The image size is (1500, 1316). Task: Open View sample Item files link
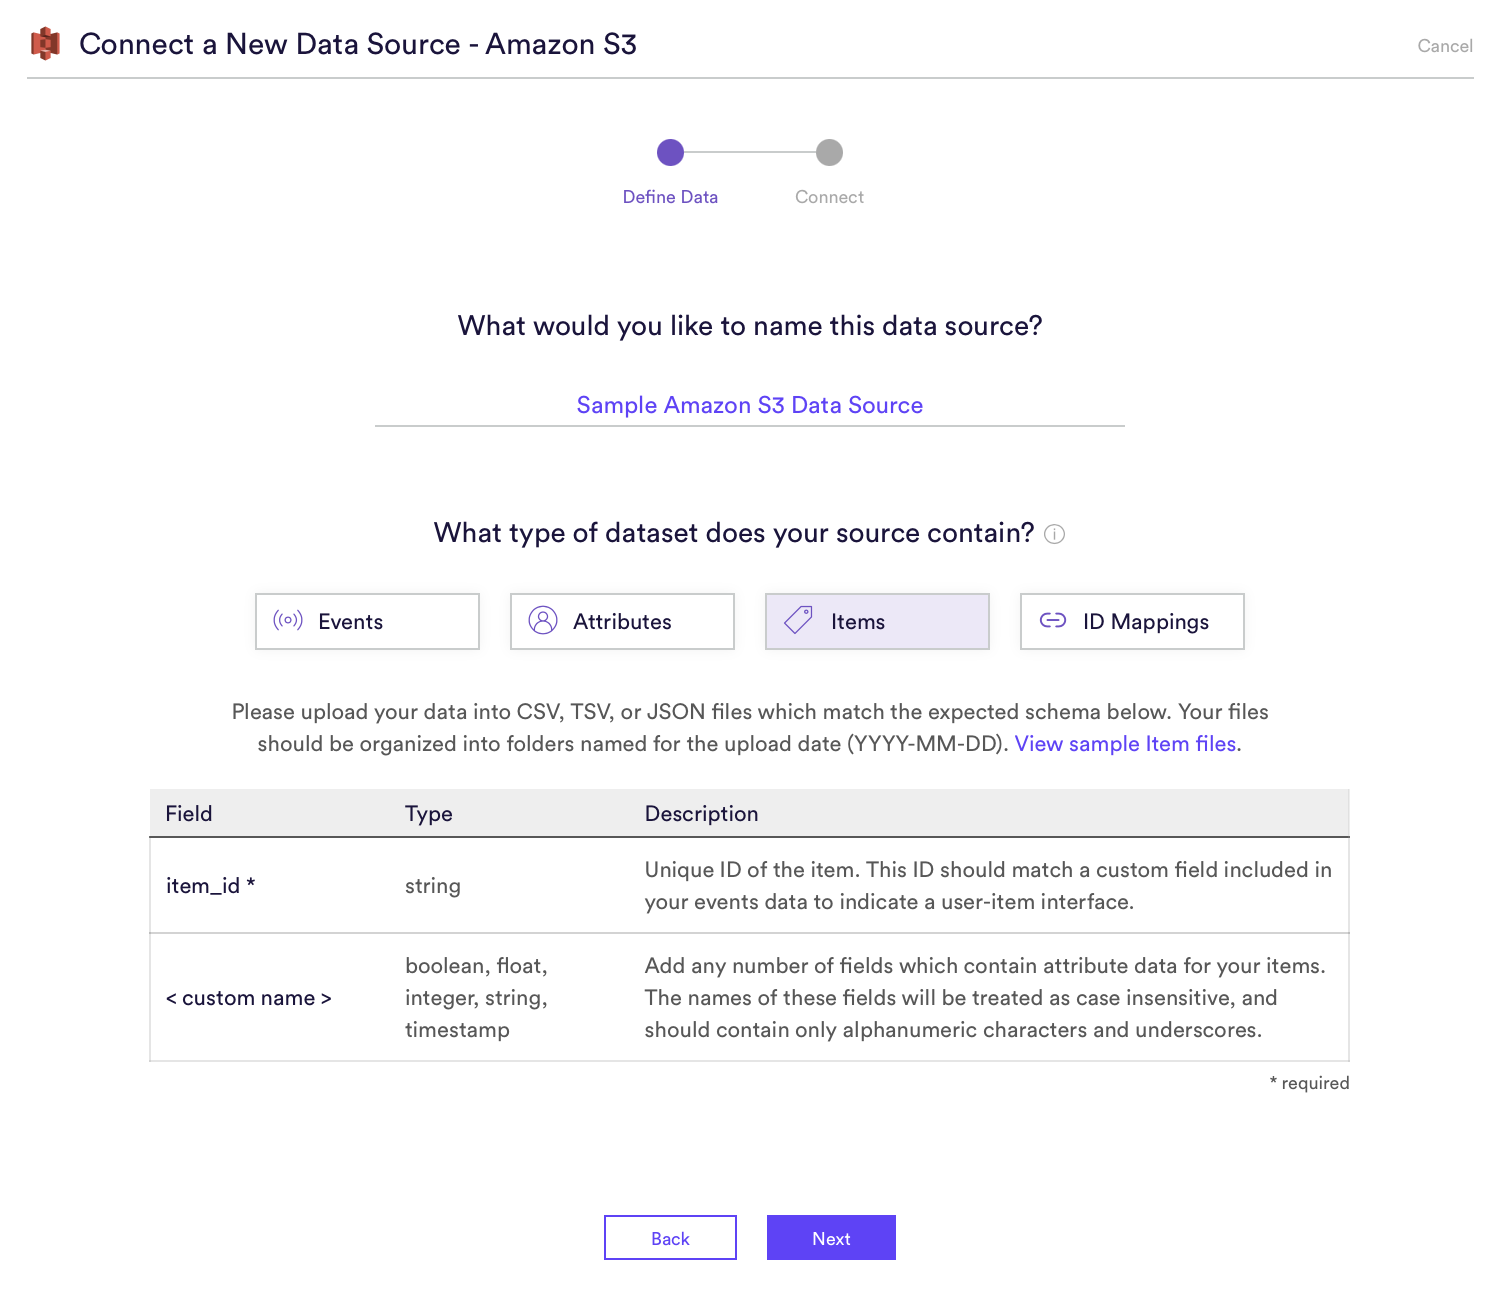click(1126, 744)
